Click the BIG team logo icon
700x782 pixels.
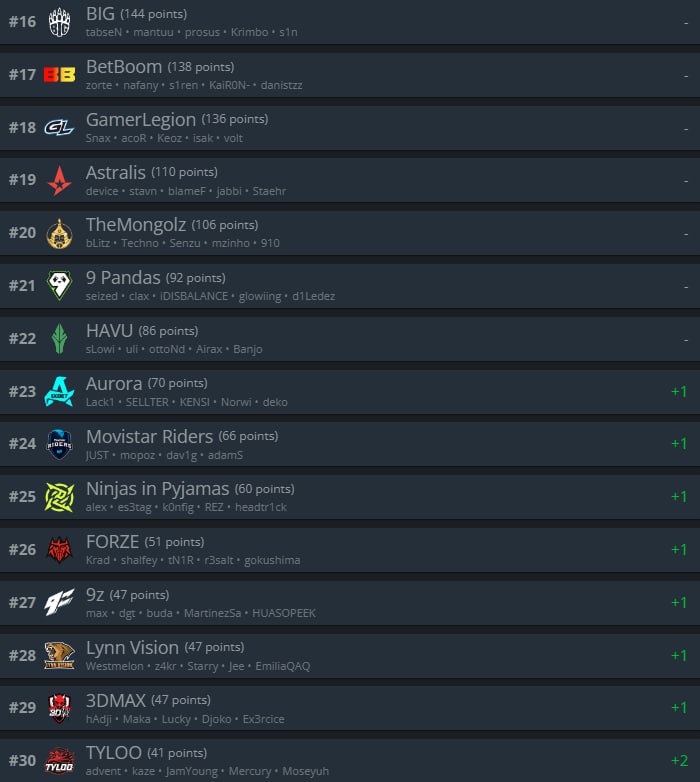coord(59,22)
